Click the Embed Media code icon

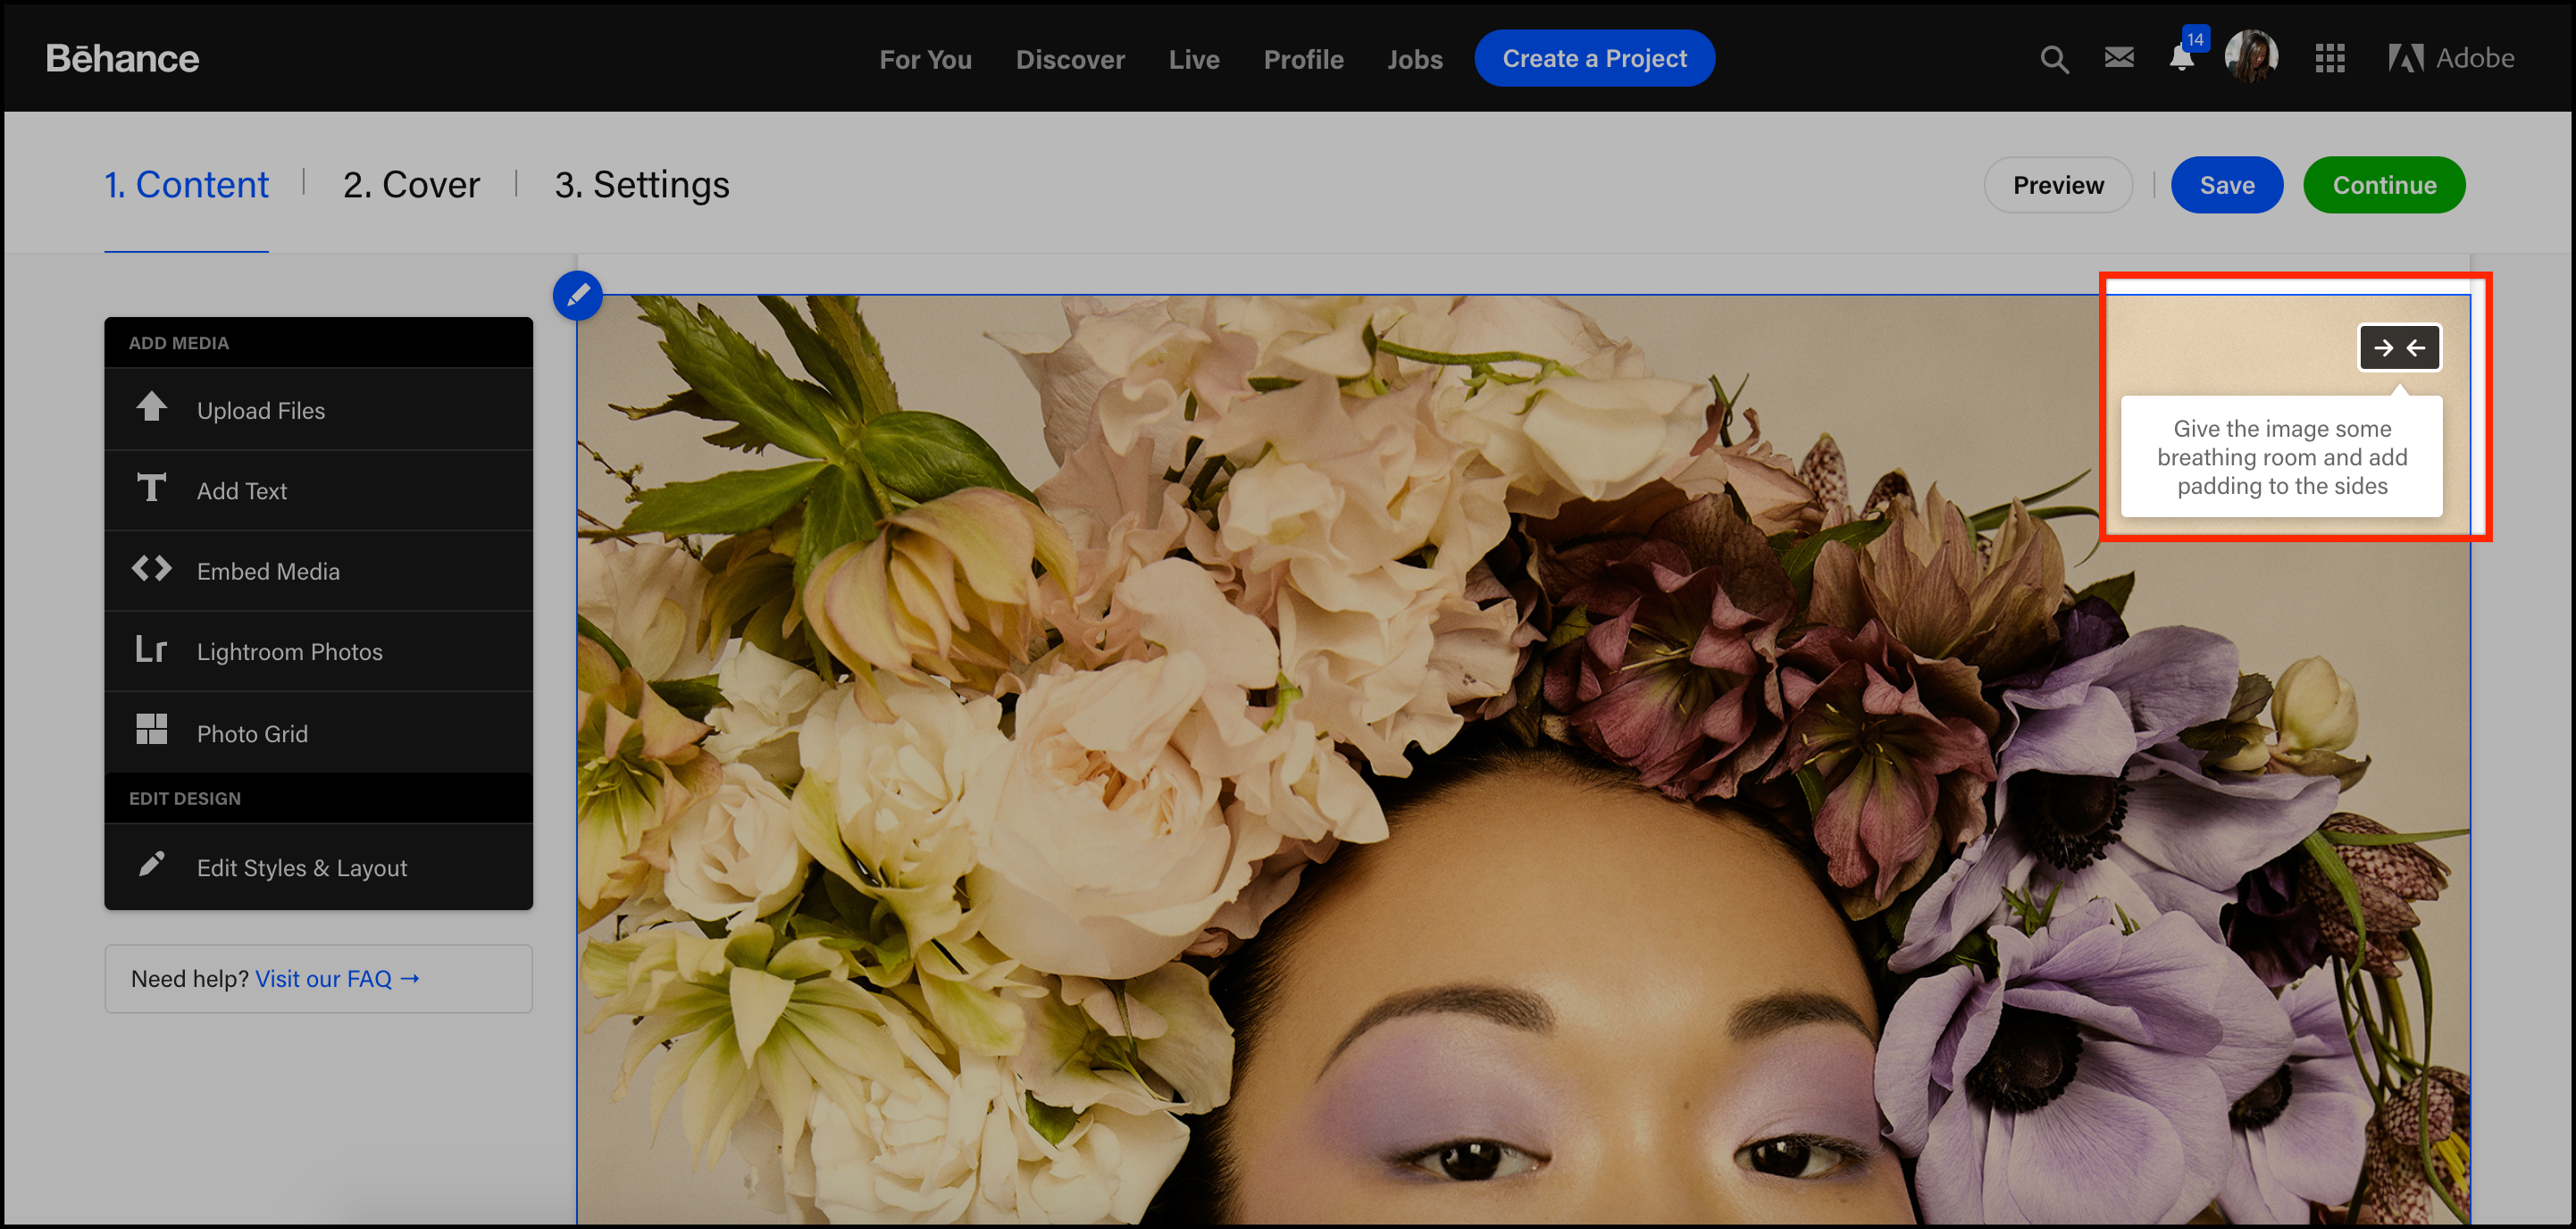click(x=151, y=569)
